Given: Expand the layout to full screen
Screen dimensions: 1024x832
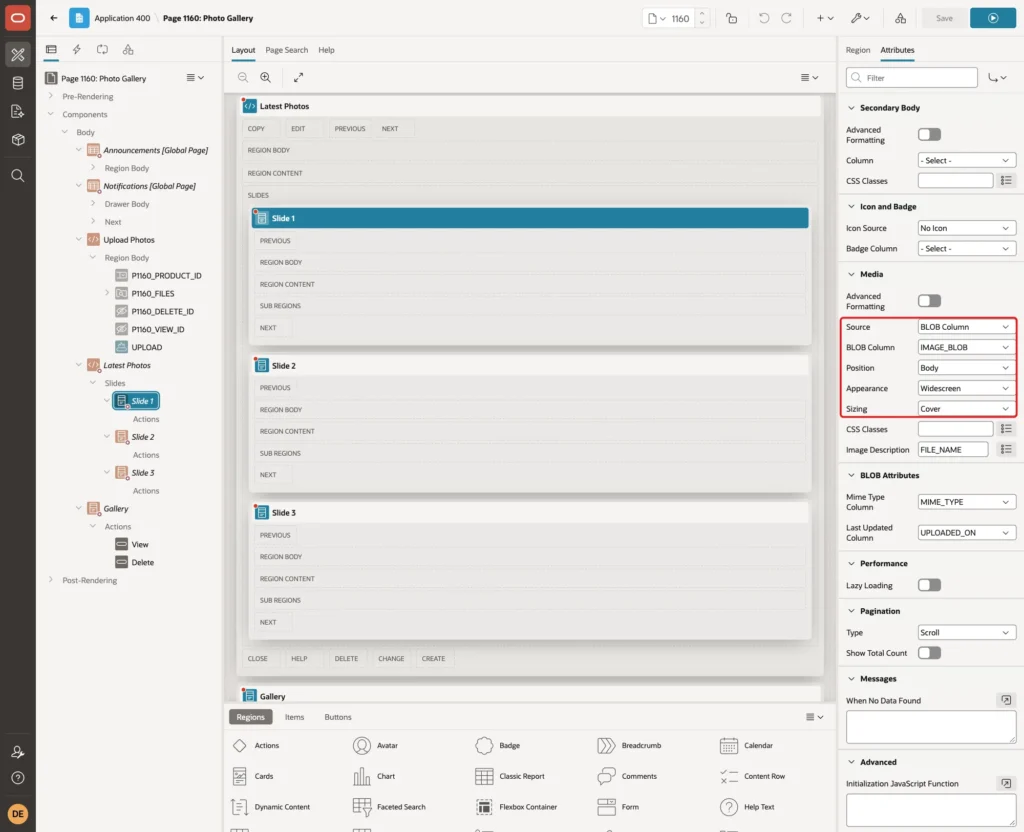Looking at the screenshot, I should (298, 77).
